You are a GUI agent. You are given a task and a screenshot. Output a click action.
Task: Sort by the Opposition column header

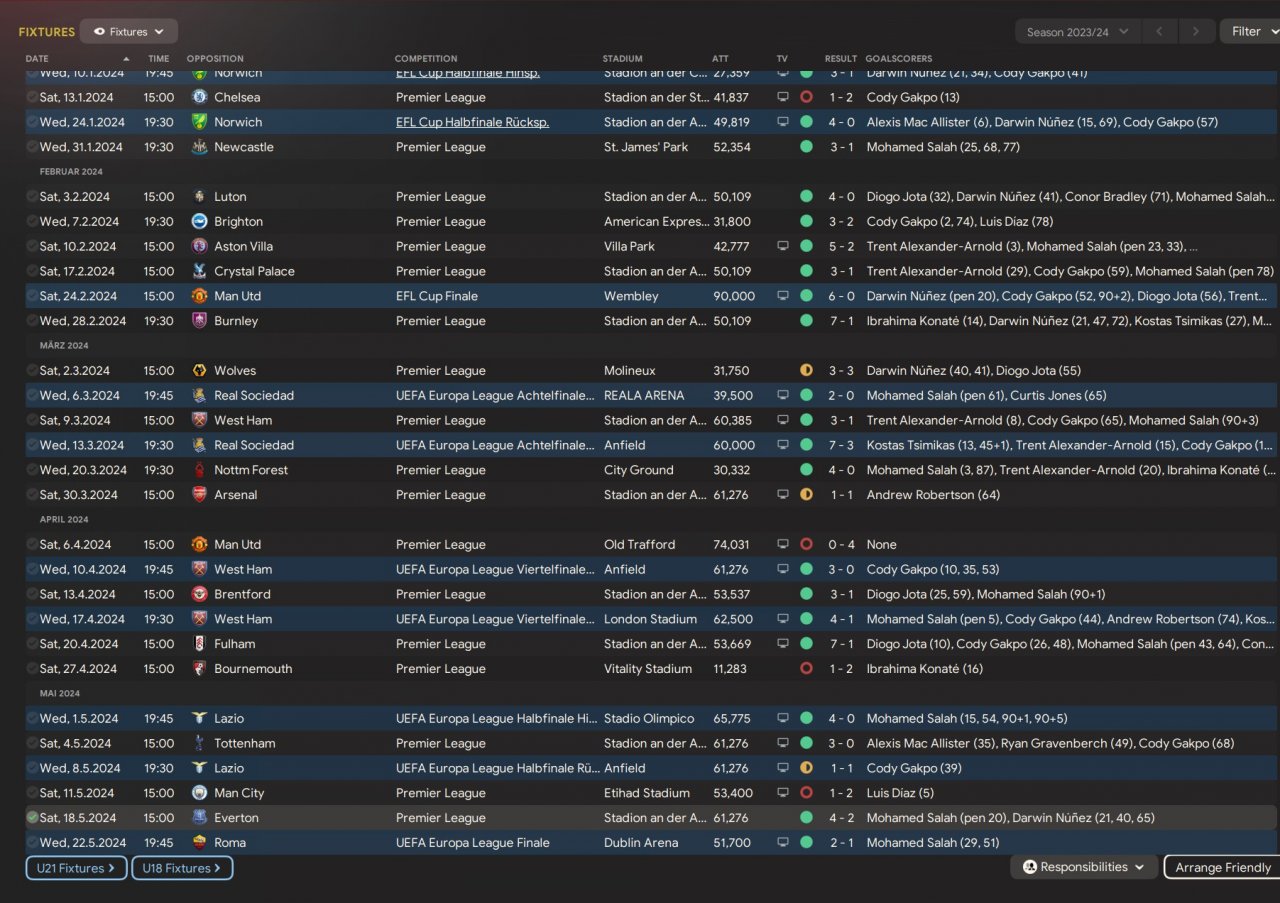pos(215,59)
